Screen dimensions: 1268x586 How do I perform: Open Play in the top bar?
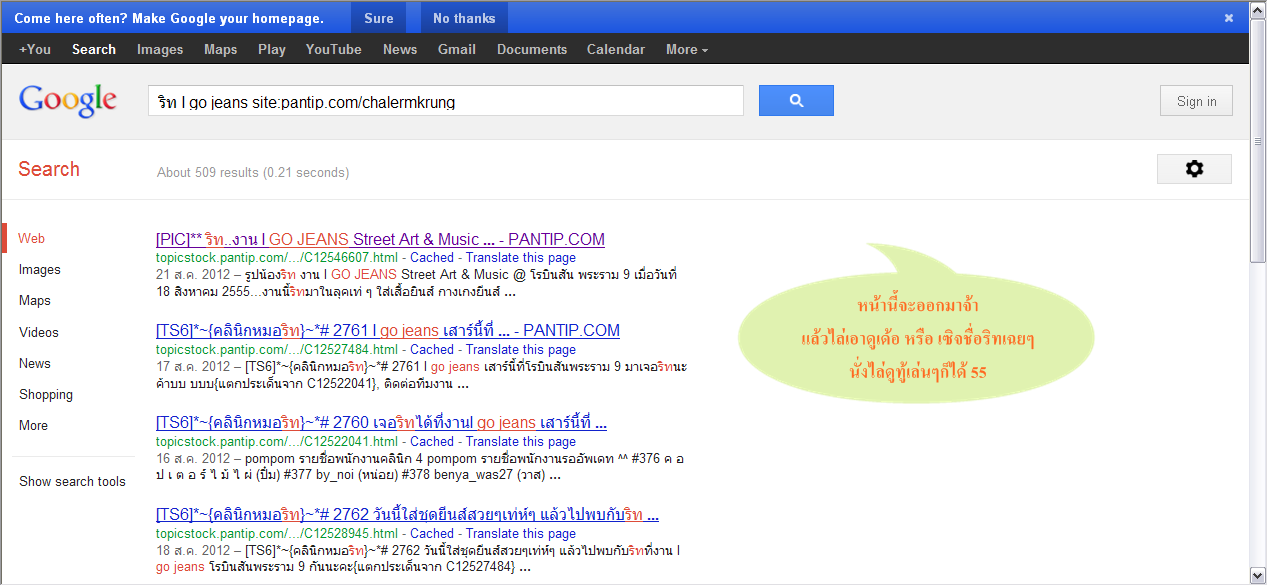(272, 49)
